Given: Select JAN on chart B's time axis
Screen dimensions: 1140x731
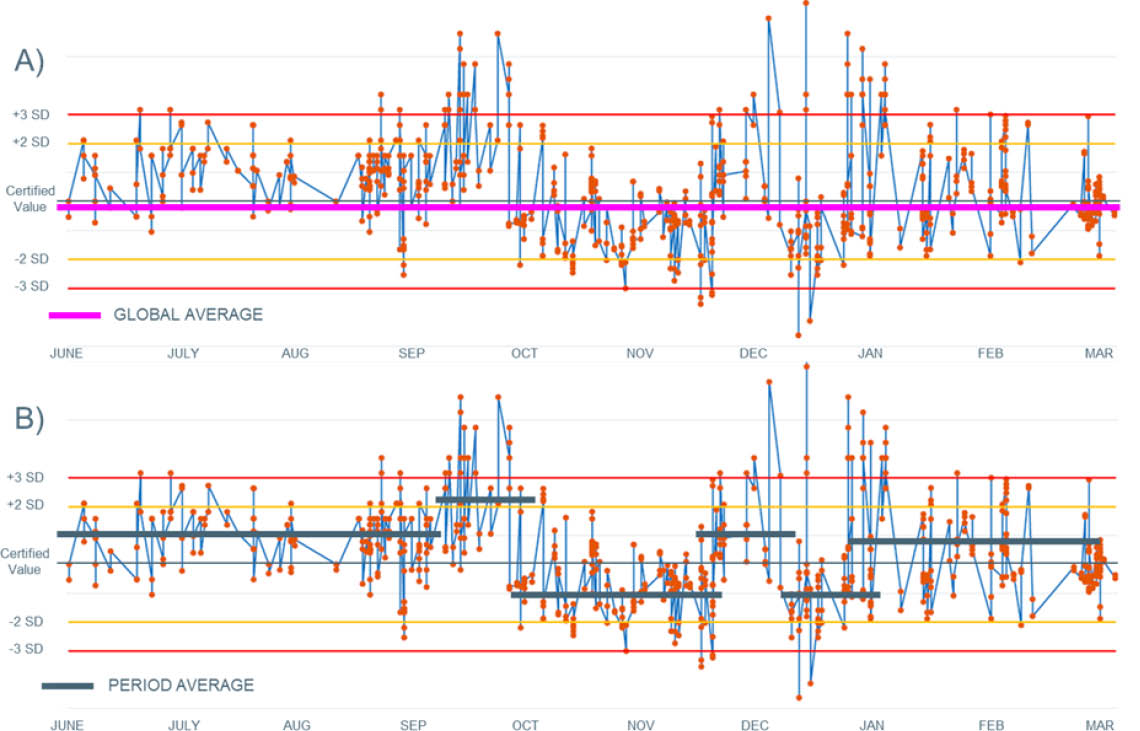Looking at the screenshot, I should (x=871, y=724).
